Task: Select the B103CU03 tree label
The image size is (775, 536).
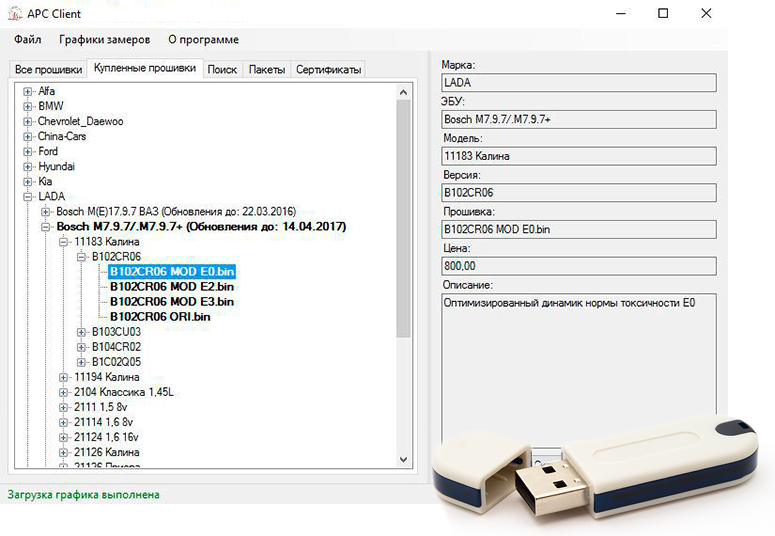Action: (x=116, y=332)
